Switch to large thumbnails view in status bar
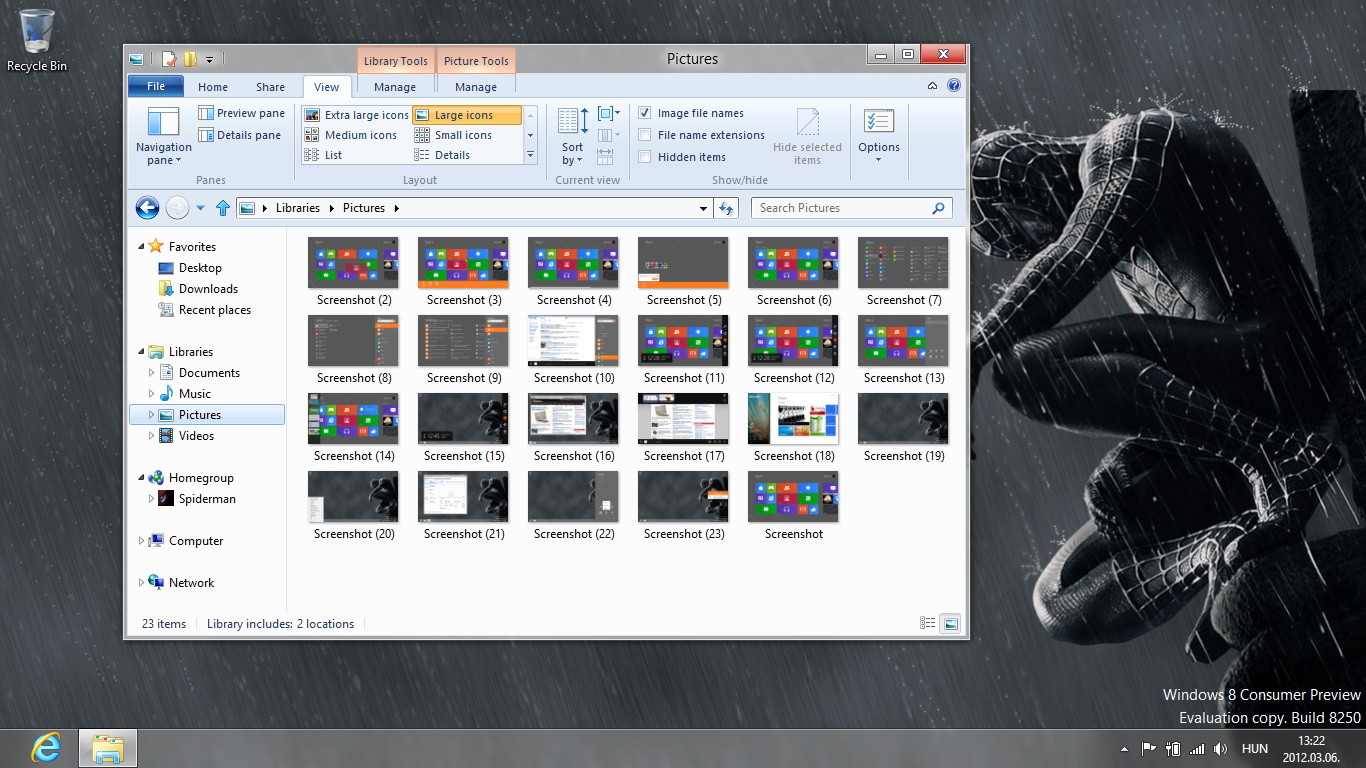The image size is (1366, 768). [950, 623]
